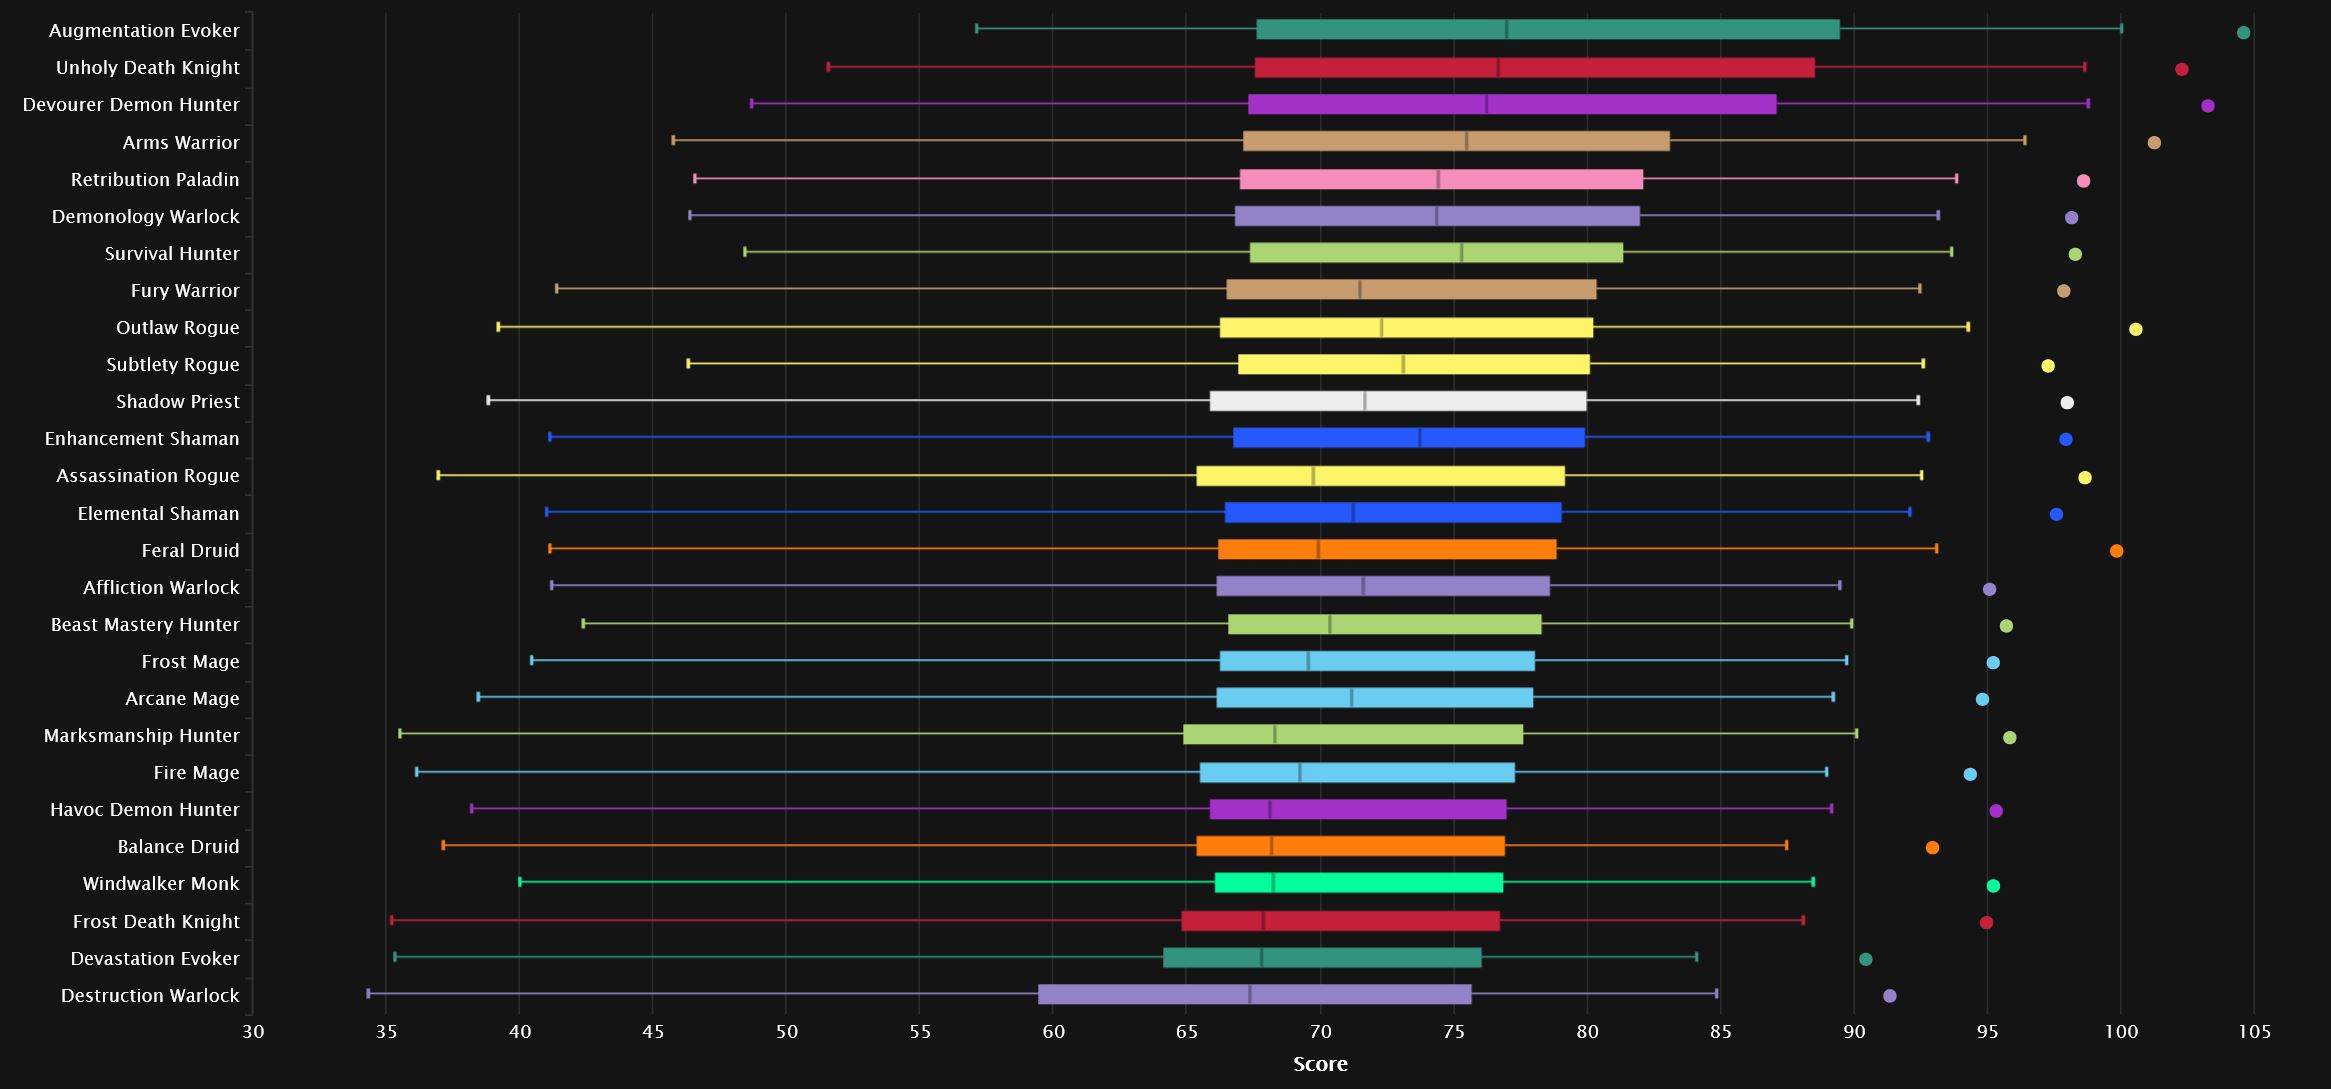Screen dimensions: 2331x1089
Task: Select the Devastation Evoker box bar
Action: 1323,957
